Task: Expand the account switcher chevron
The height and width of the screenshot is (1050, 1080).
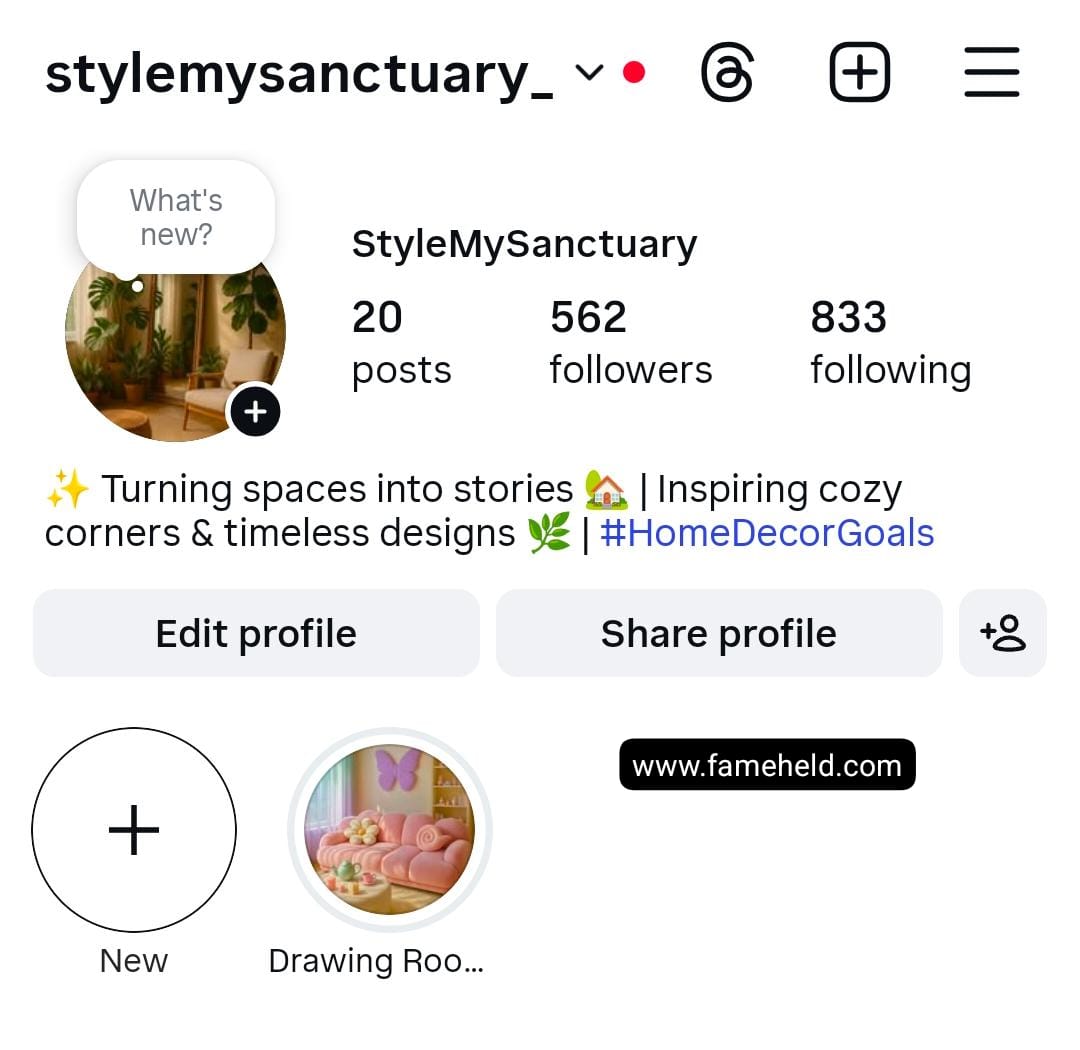Action: click(x=590, y=72)
